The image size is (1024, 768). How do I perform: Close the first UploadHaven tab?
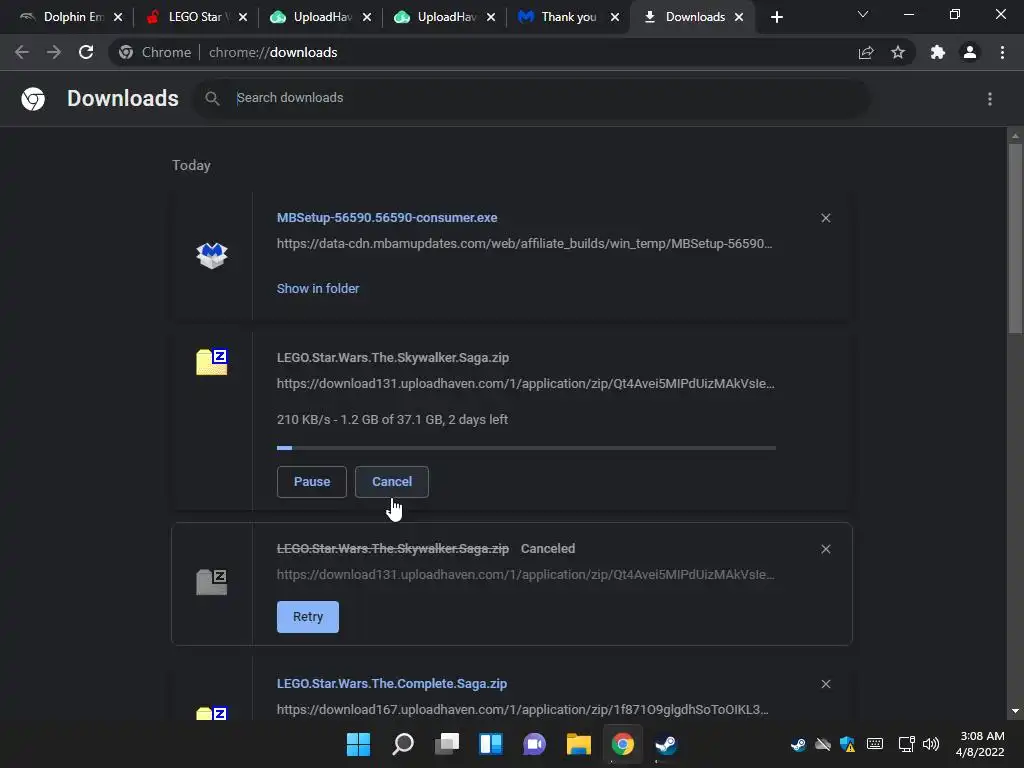point(367,18)
